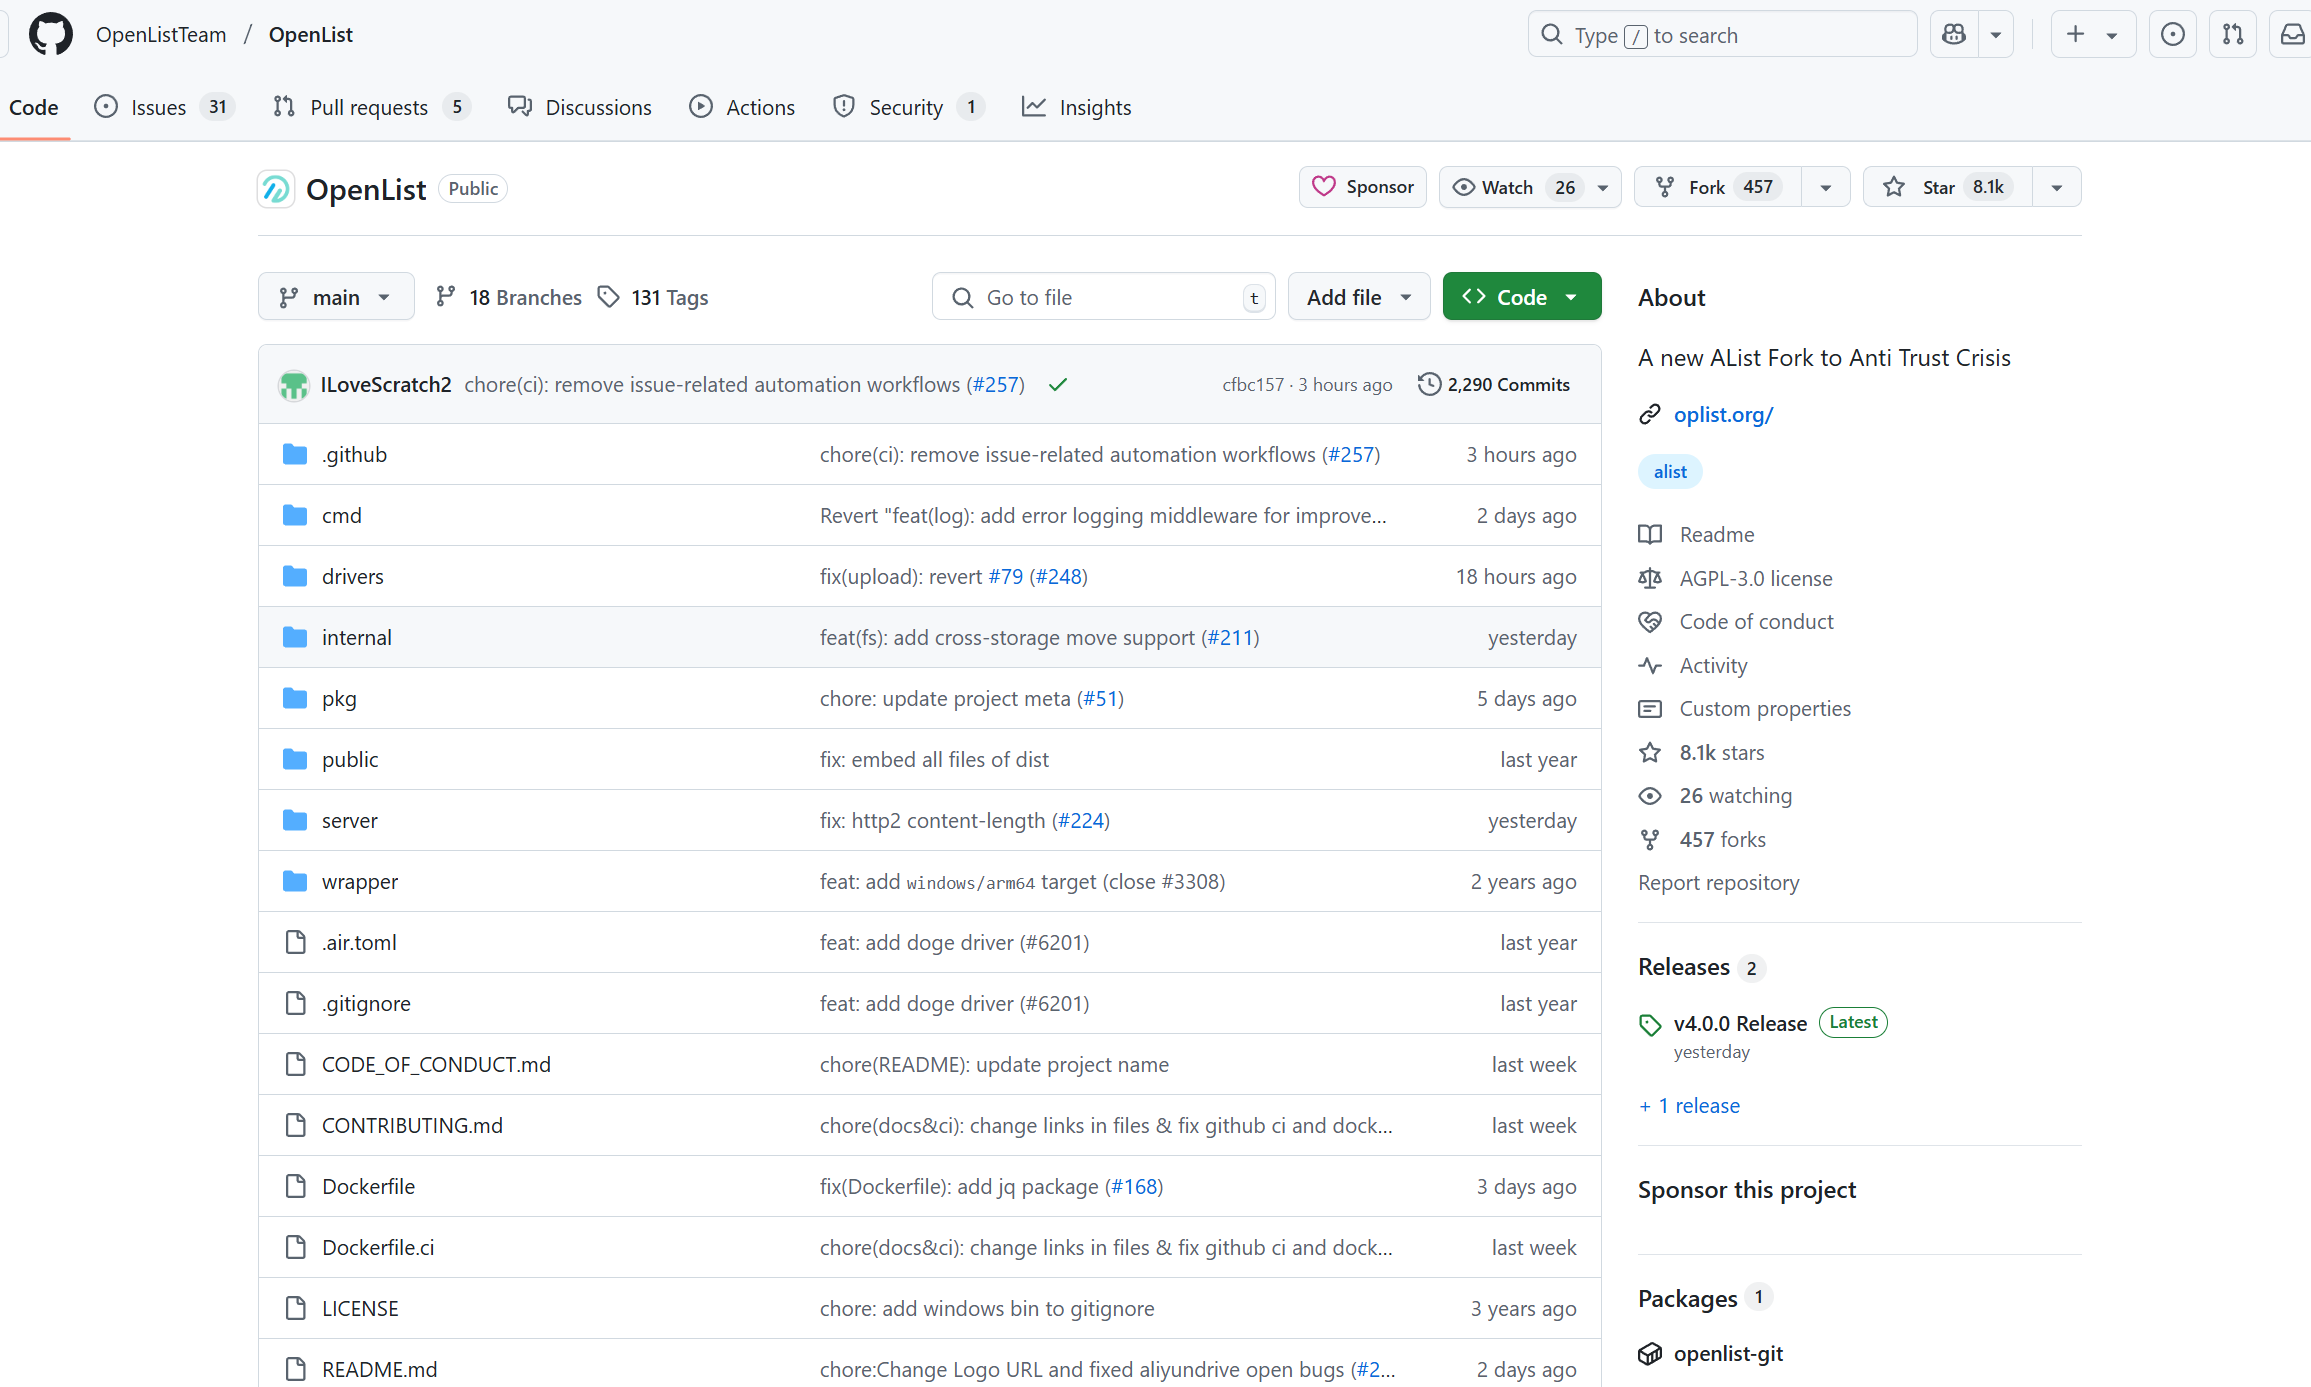2311x1387 pixels.
Task: Open the CONTRIBUTING.md file
Action: point(412,1125)
